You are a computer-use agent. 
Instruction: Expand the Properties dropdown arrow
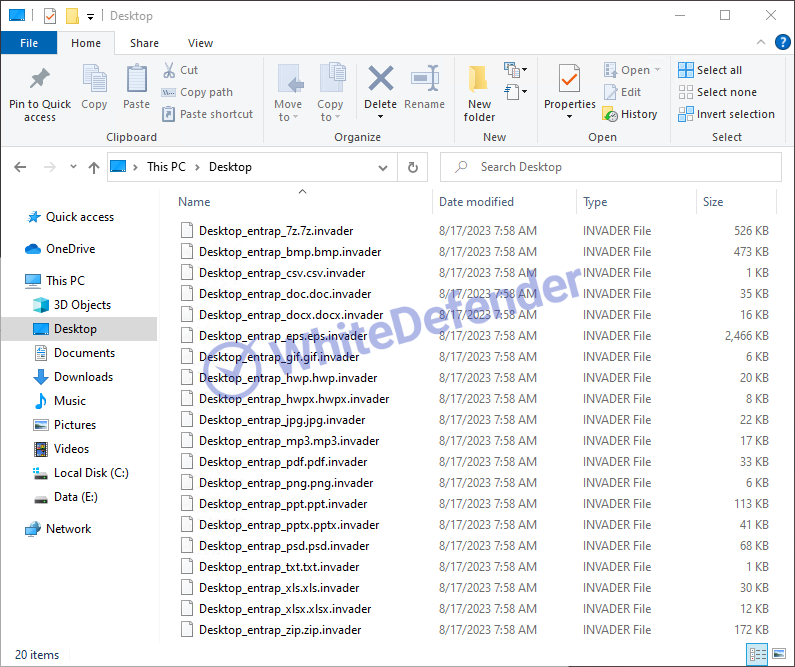569,117
